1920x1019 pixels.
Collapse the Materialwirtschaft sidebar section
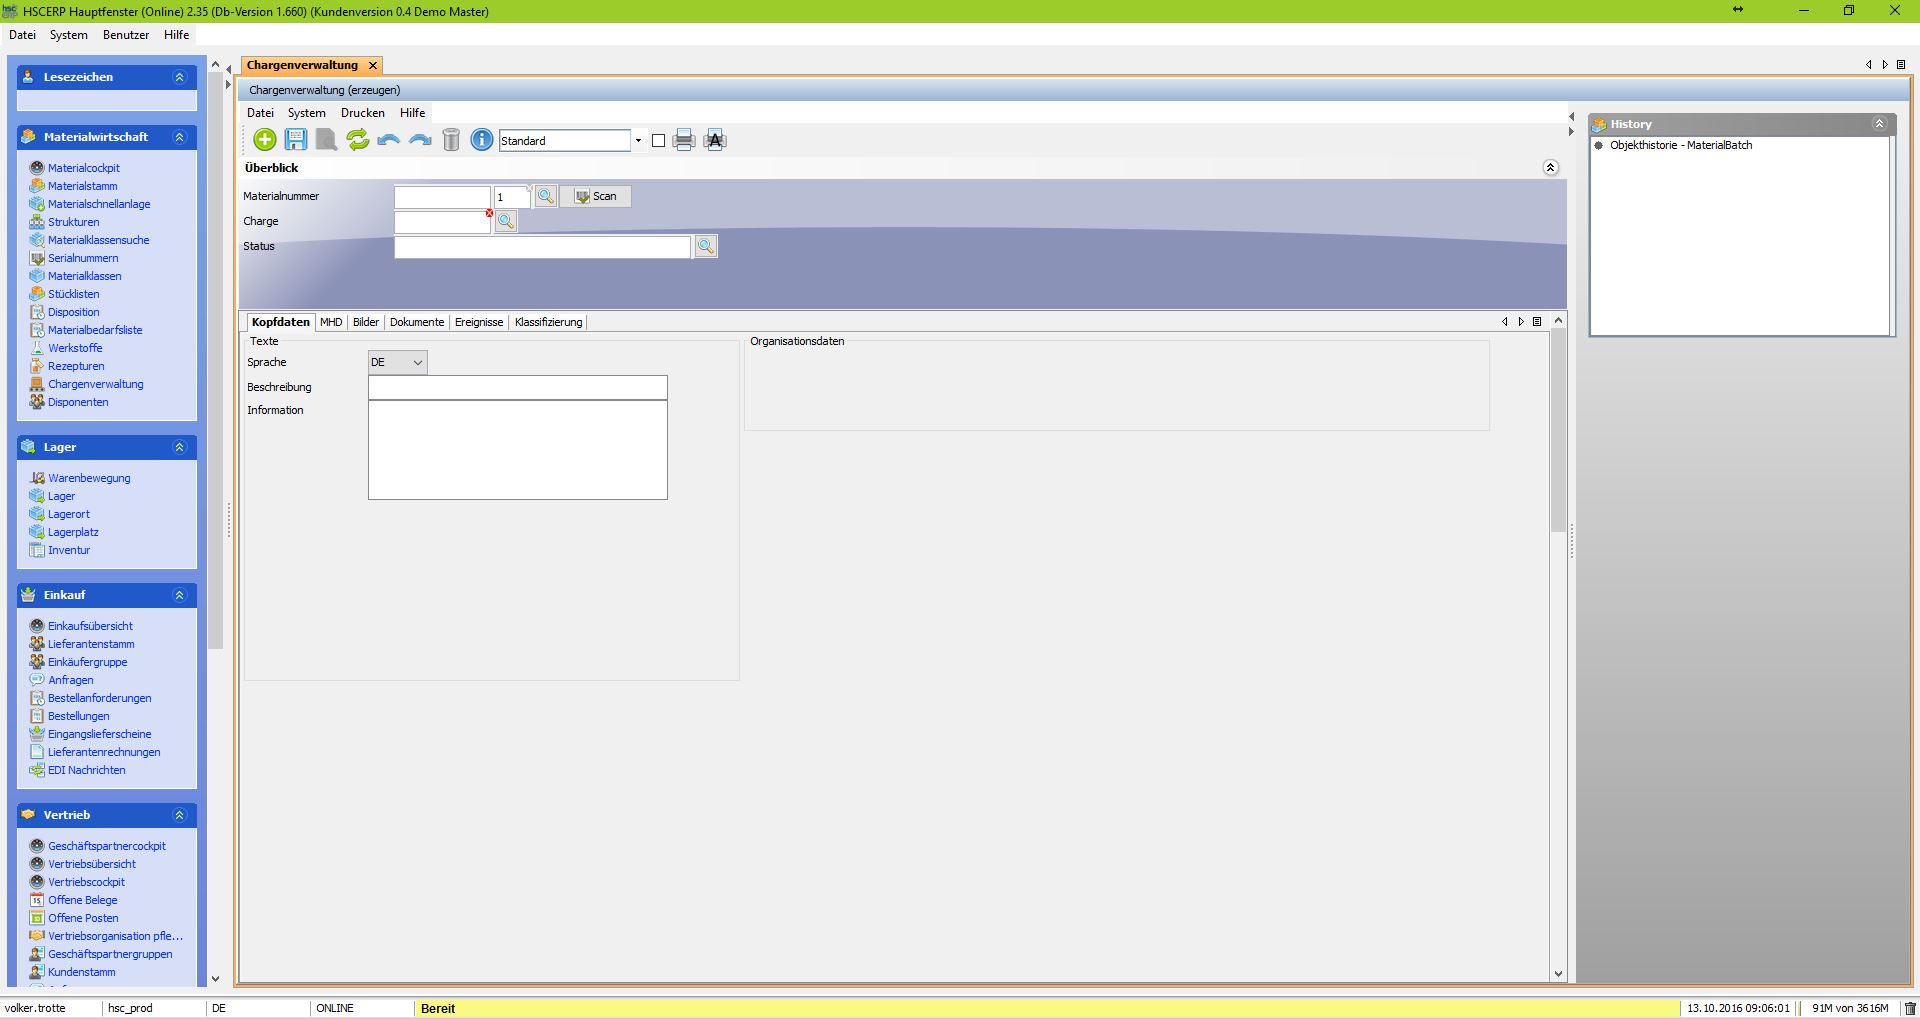(180, 137)
